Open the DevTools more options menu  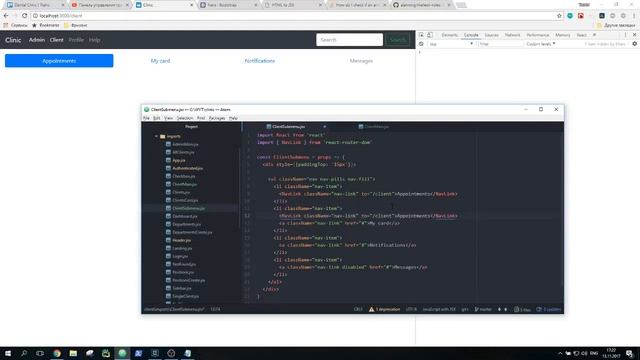[625, 35]
